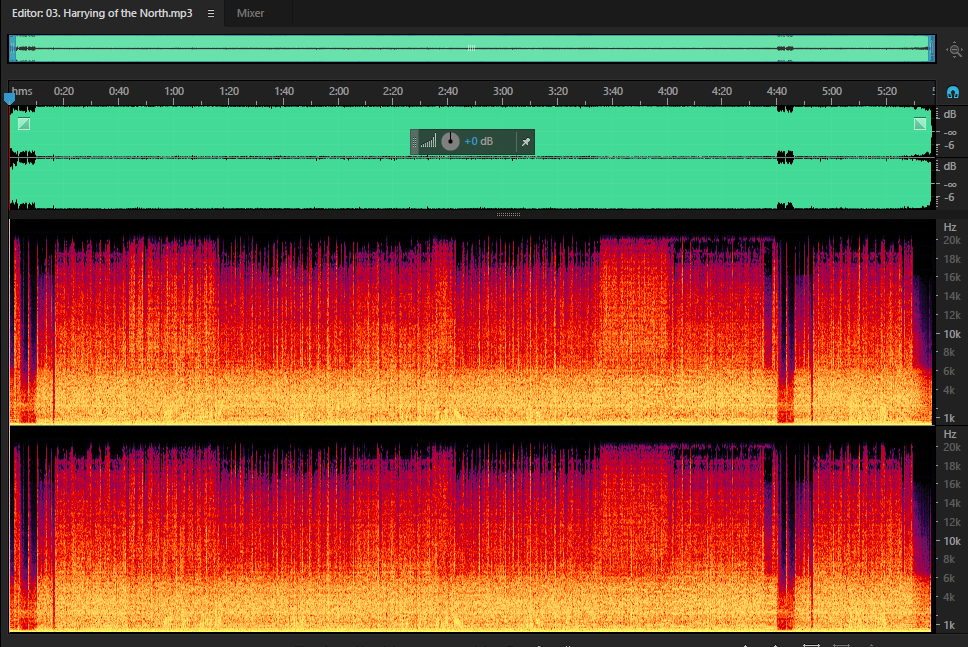Click the hms label on the time ruler

(22, 91)
